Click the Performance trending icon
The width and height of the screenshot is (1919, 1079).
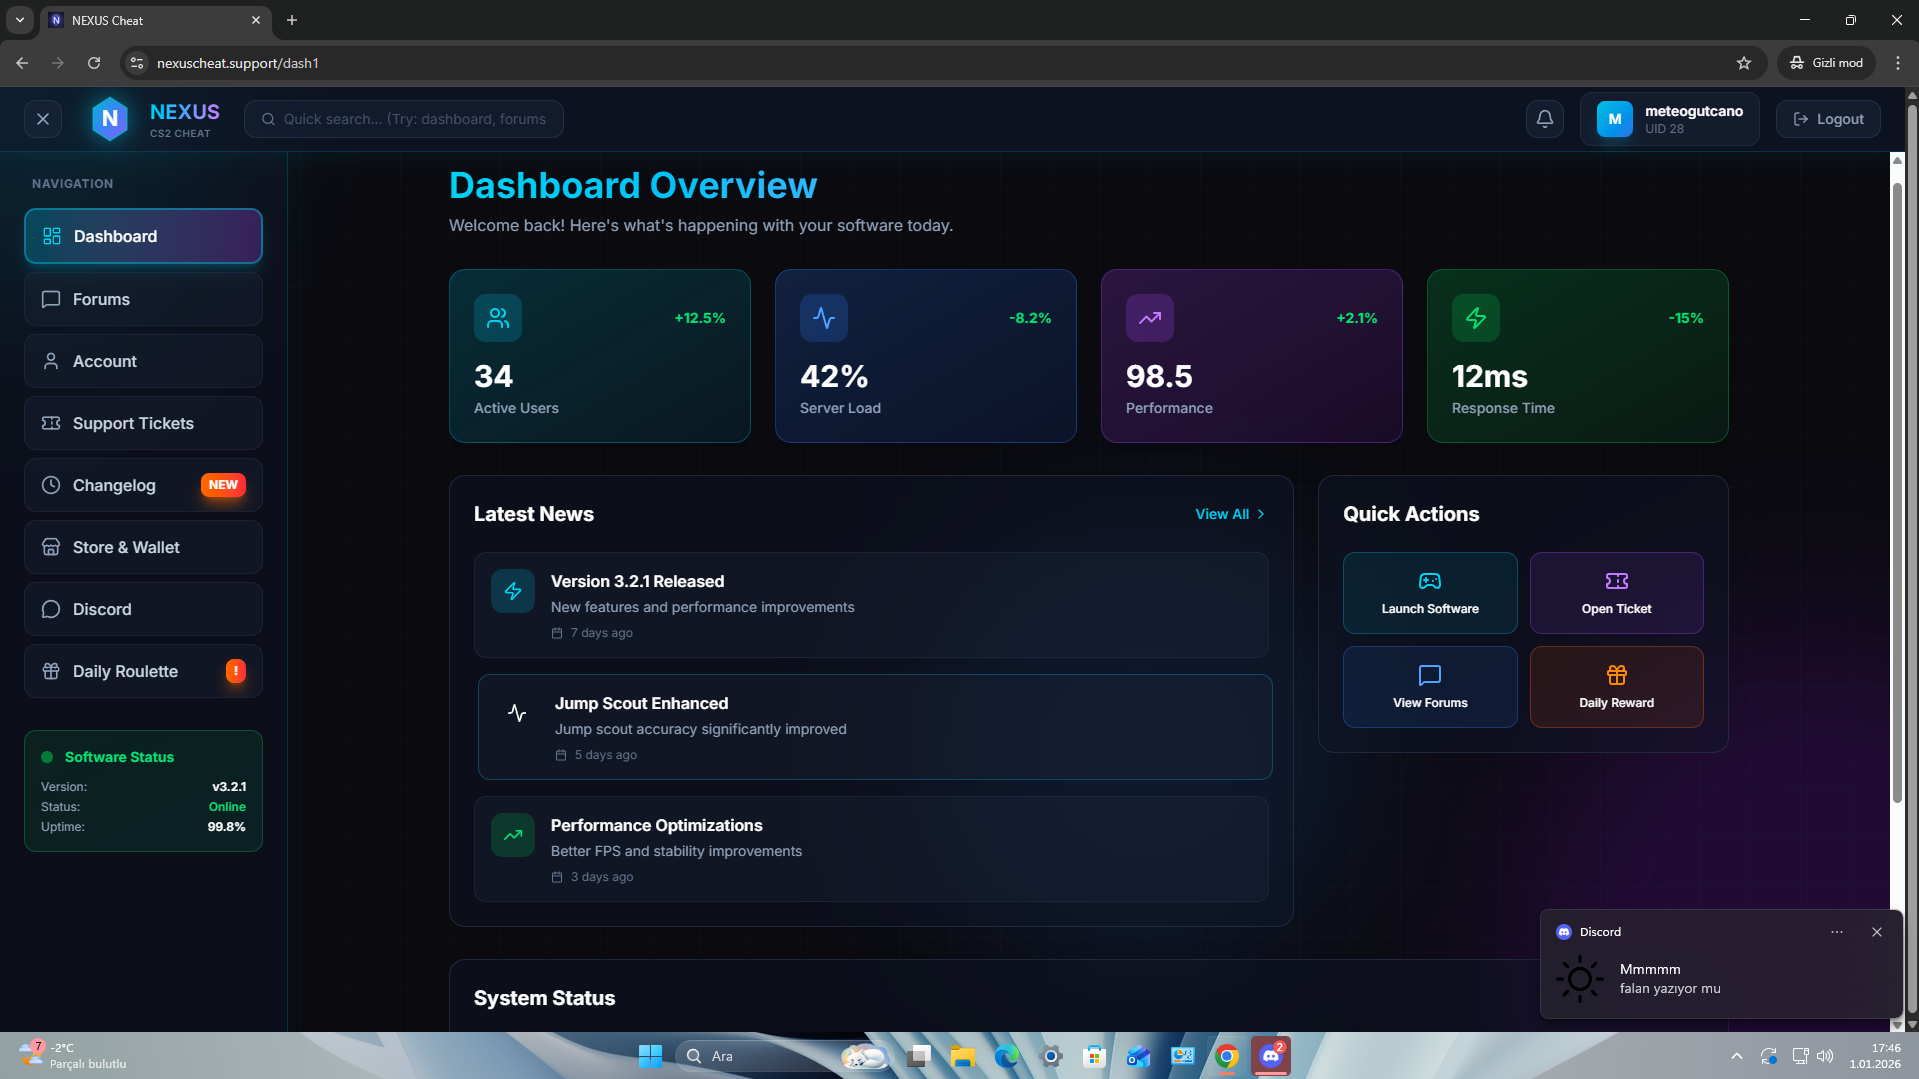coord(1150,318)
